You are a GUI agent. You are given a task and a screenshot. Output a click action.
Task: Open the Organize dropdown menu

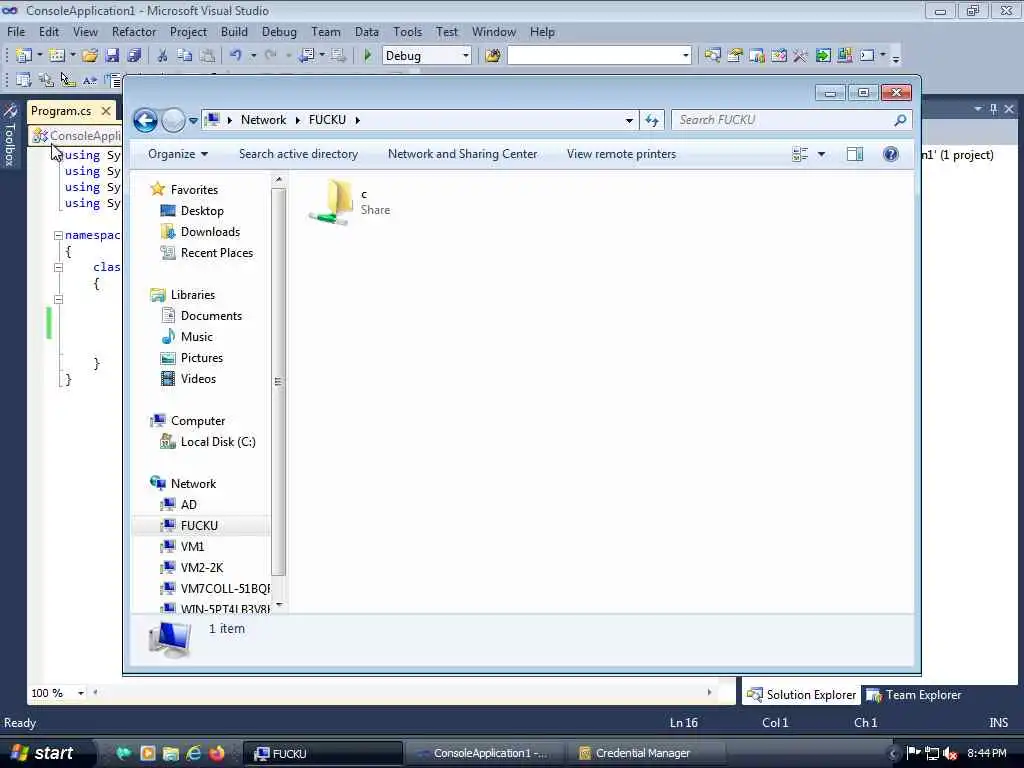[178, 154]
